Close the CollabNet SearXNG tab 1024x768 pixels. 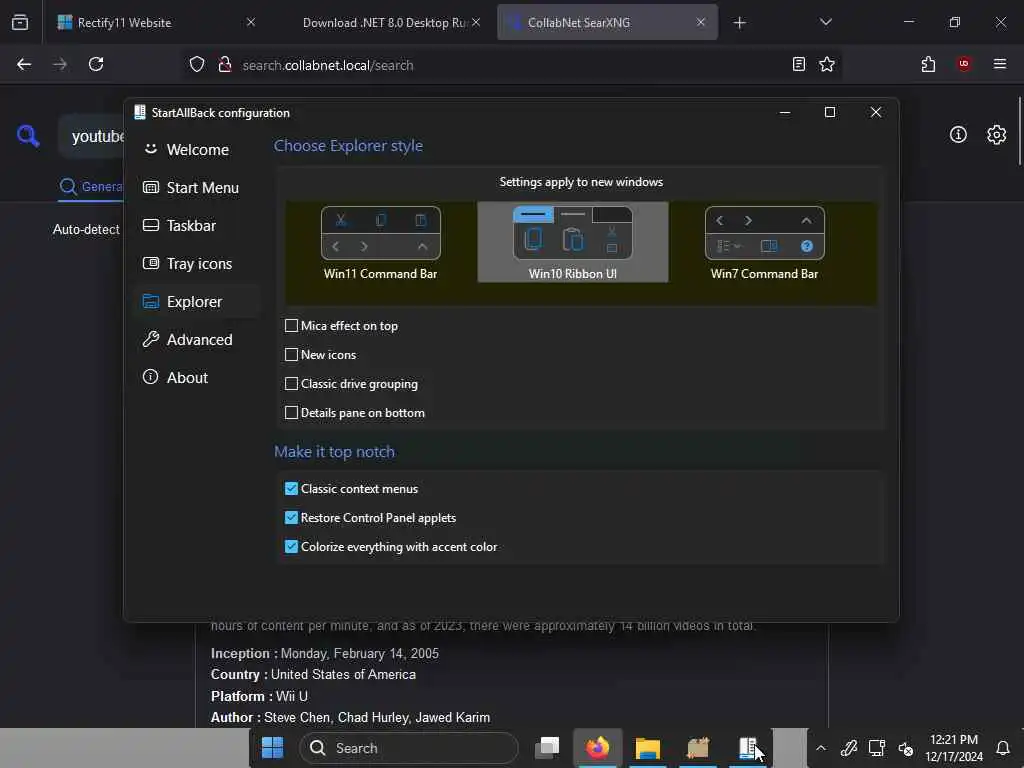701,22
